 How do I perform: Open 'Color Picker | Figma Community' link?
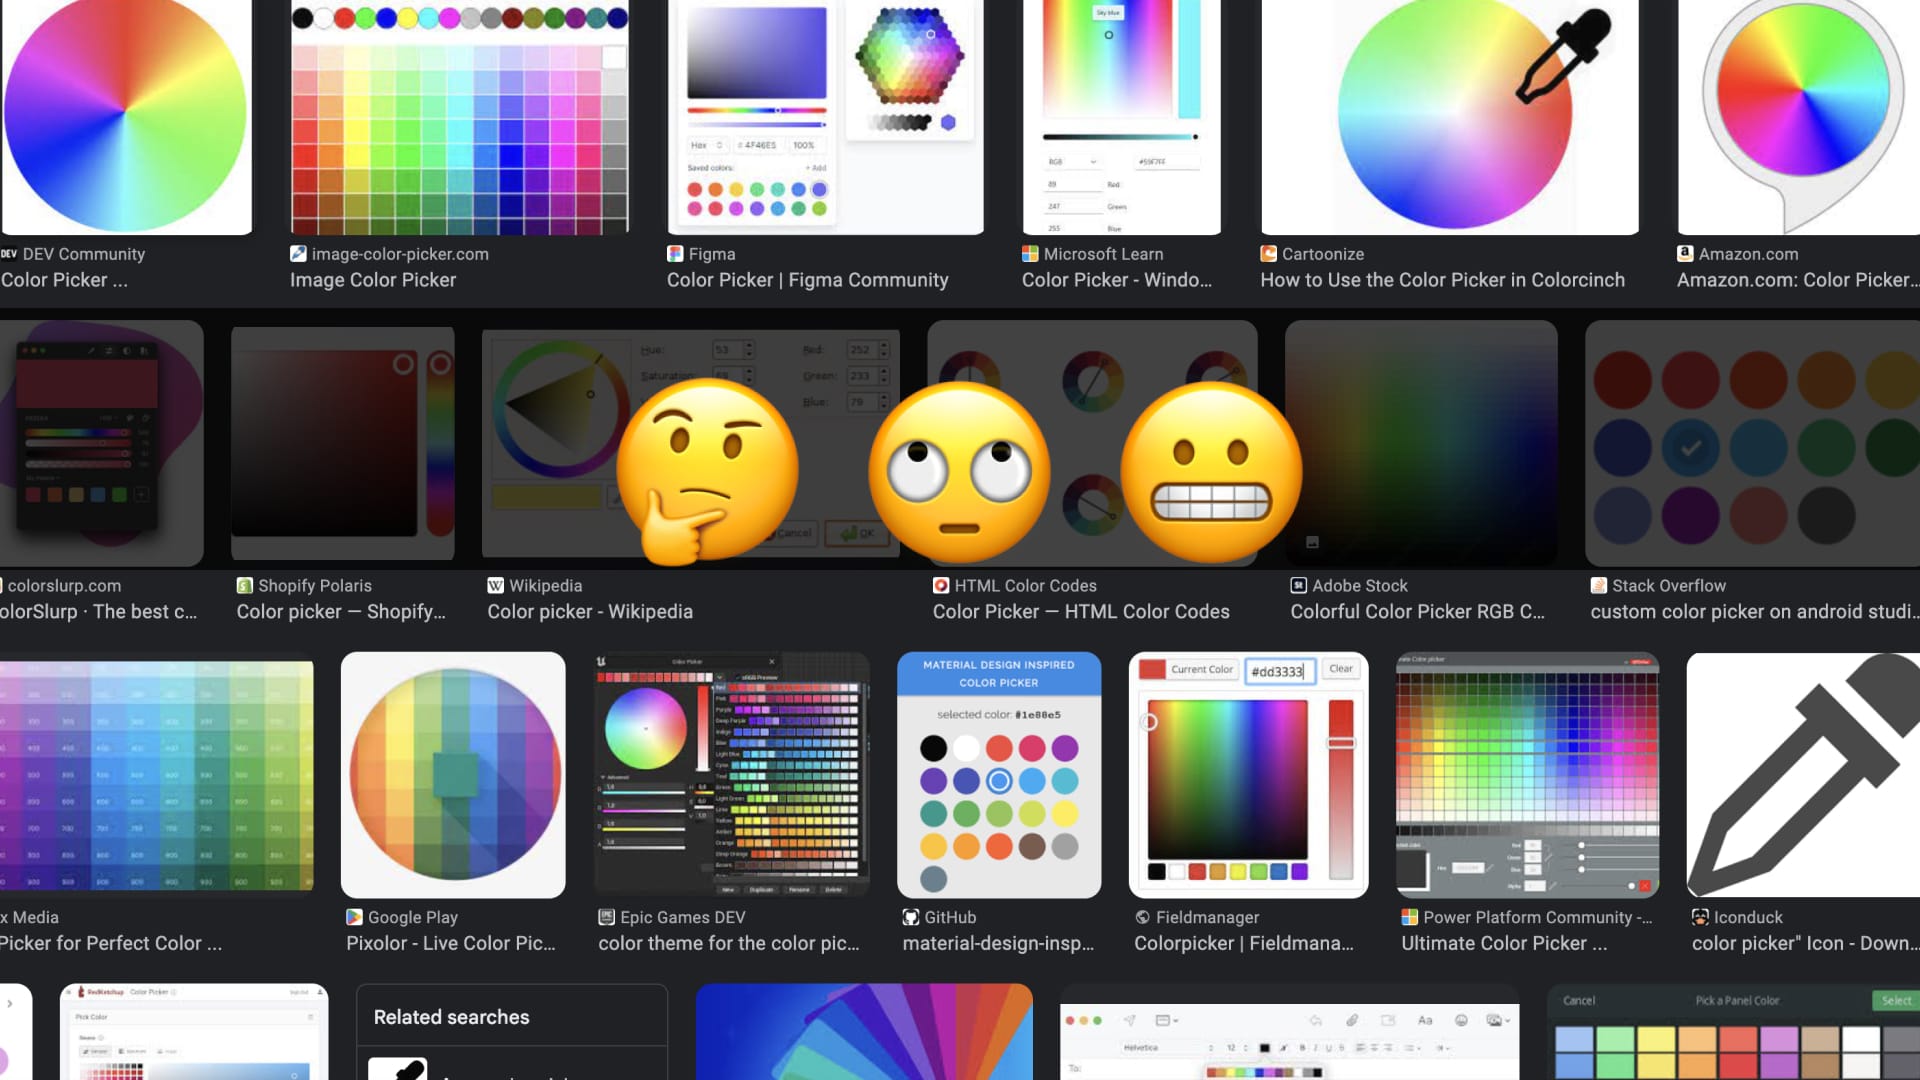[808, 280]
